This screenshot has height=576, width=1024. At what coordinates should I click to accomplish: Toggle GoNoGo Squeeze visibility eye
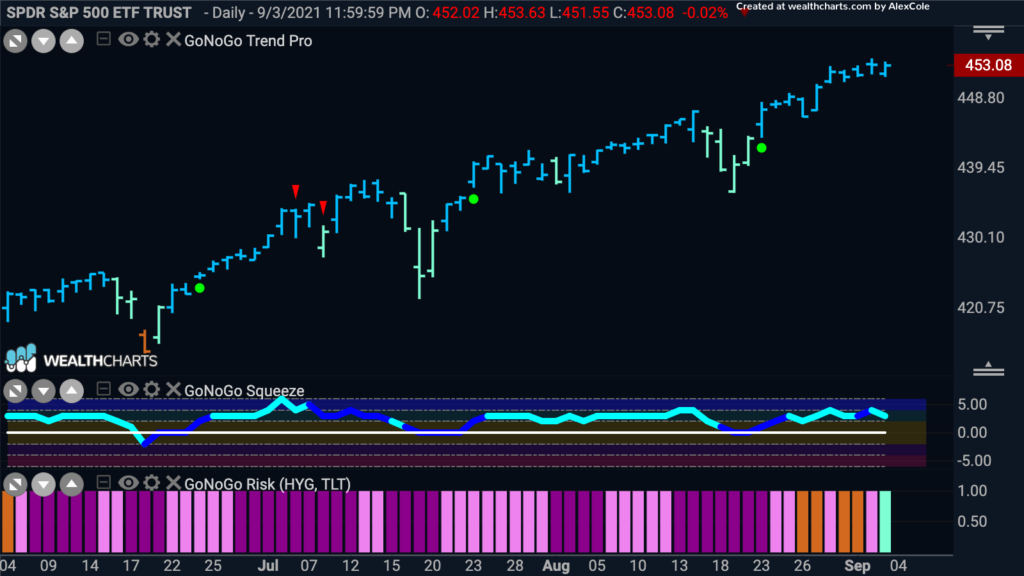point(128,389)
